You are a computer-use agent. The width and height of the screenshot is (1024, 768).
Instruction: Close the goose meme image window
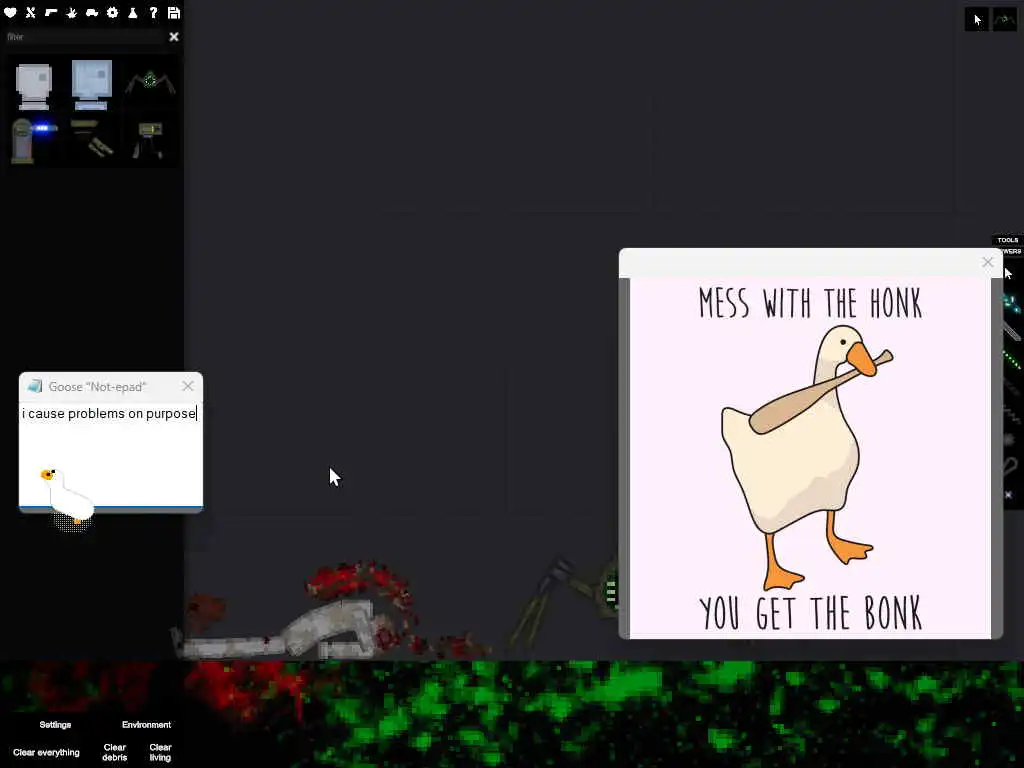987,262
